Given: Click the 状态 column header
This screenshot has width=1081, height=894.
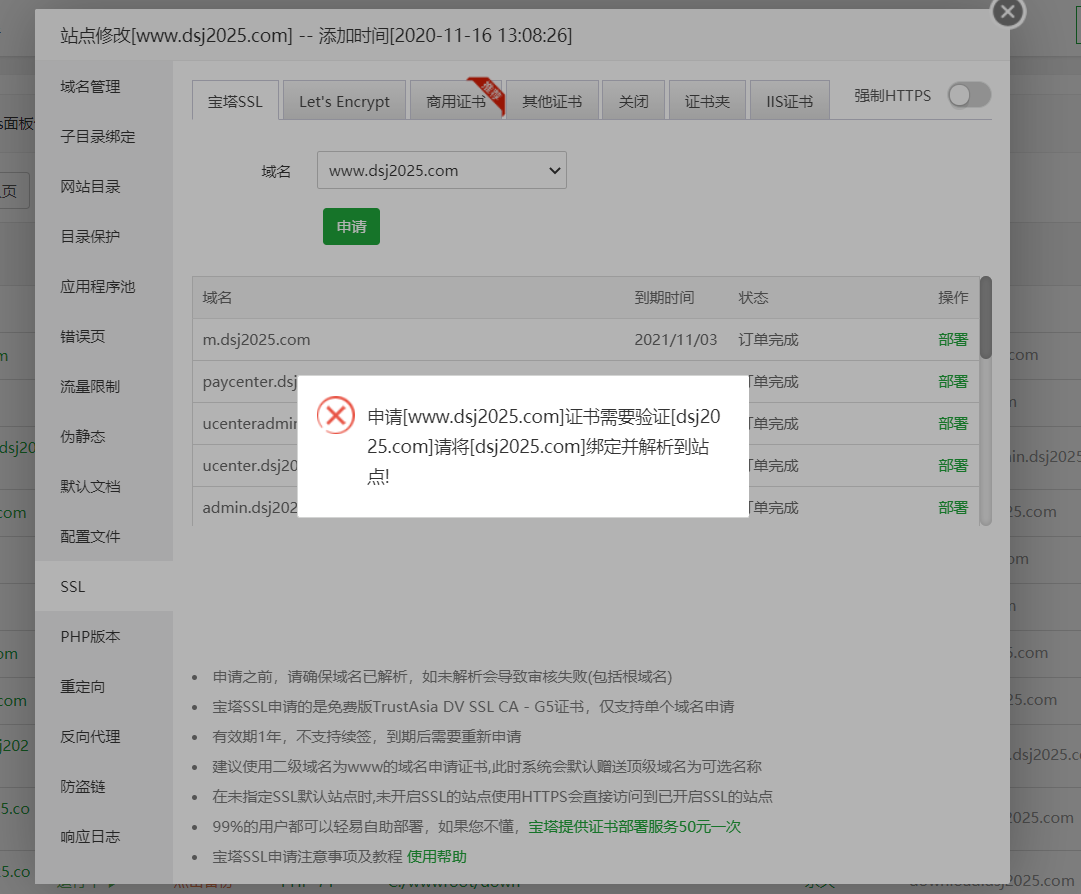Looking at the screenshot, I should pyautogui.click(x=753, y=297).
